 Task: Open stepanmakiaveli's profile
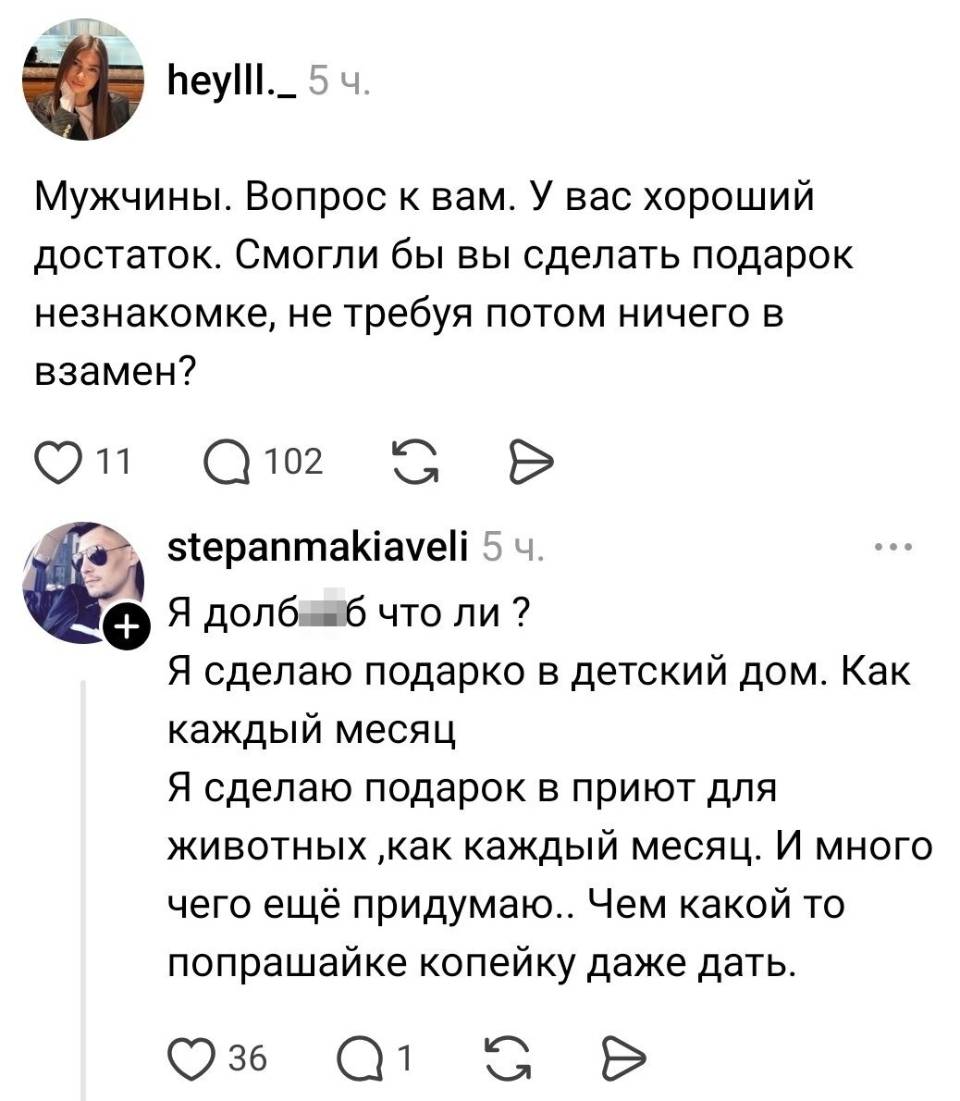[x=316, y=548]
